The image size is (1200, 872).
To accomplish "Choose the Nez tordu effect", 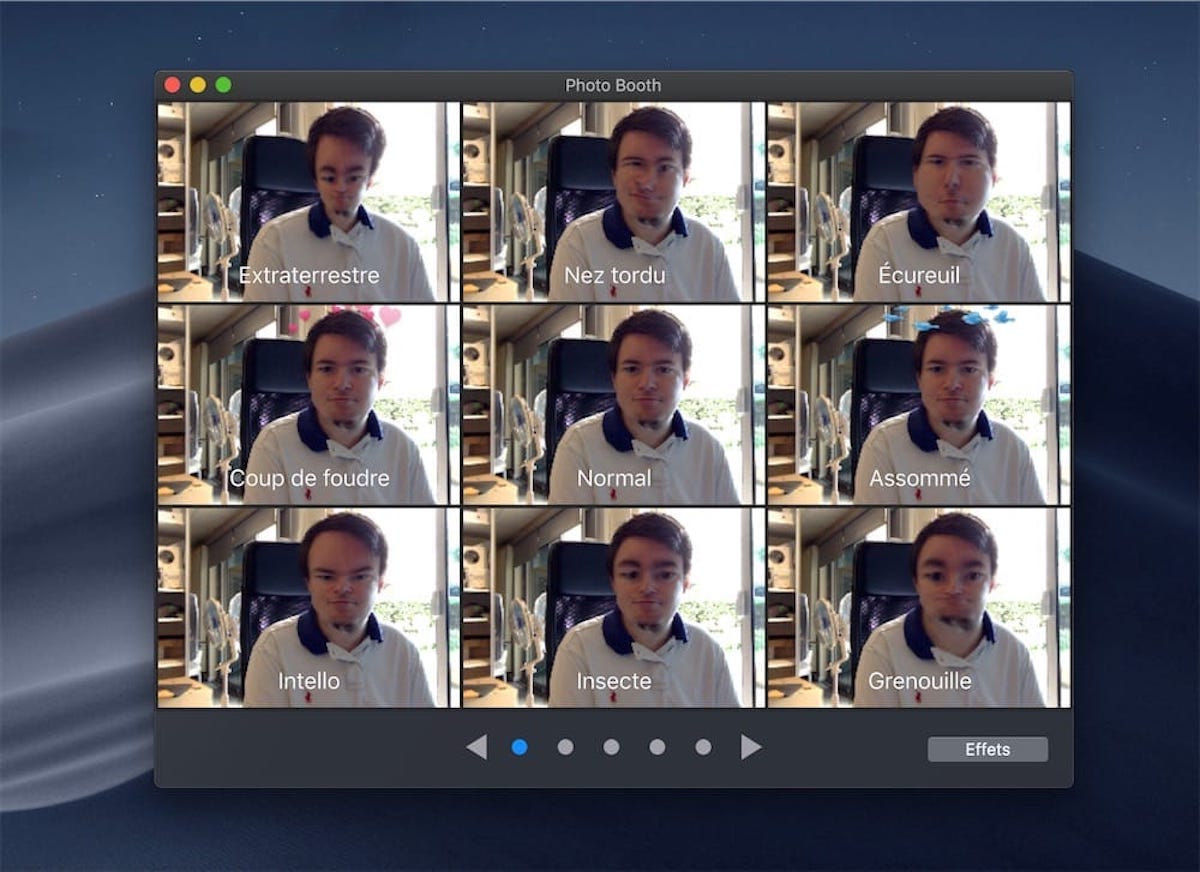I will click(613, 202).
